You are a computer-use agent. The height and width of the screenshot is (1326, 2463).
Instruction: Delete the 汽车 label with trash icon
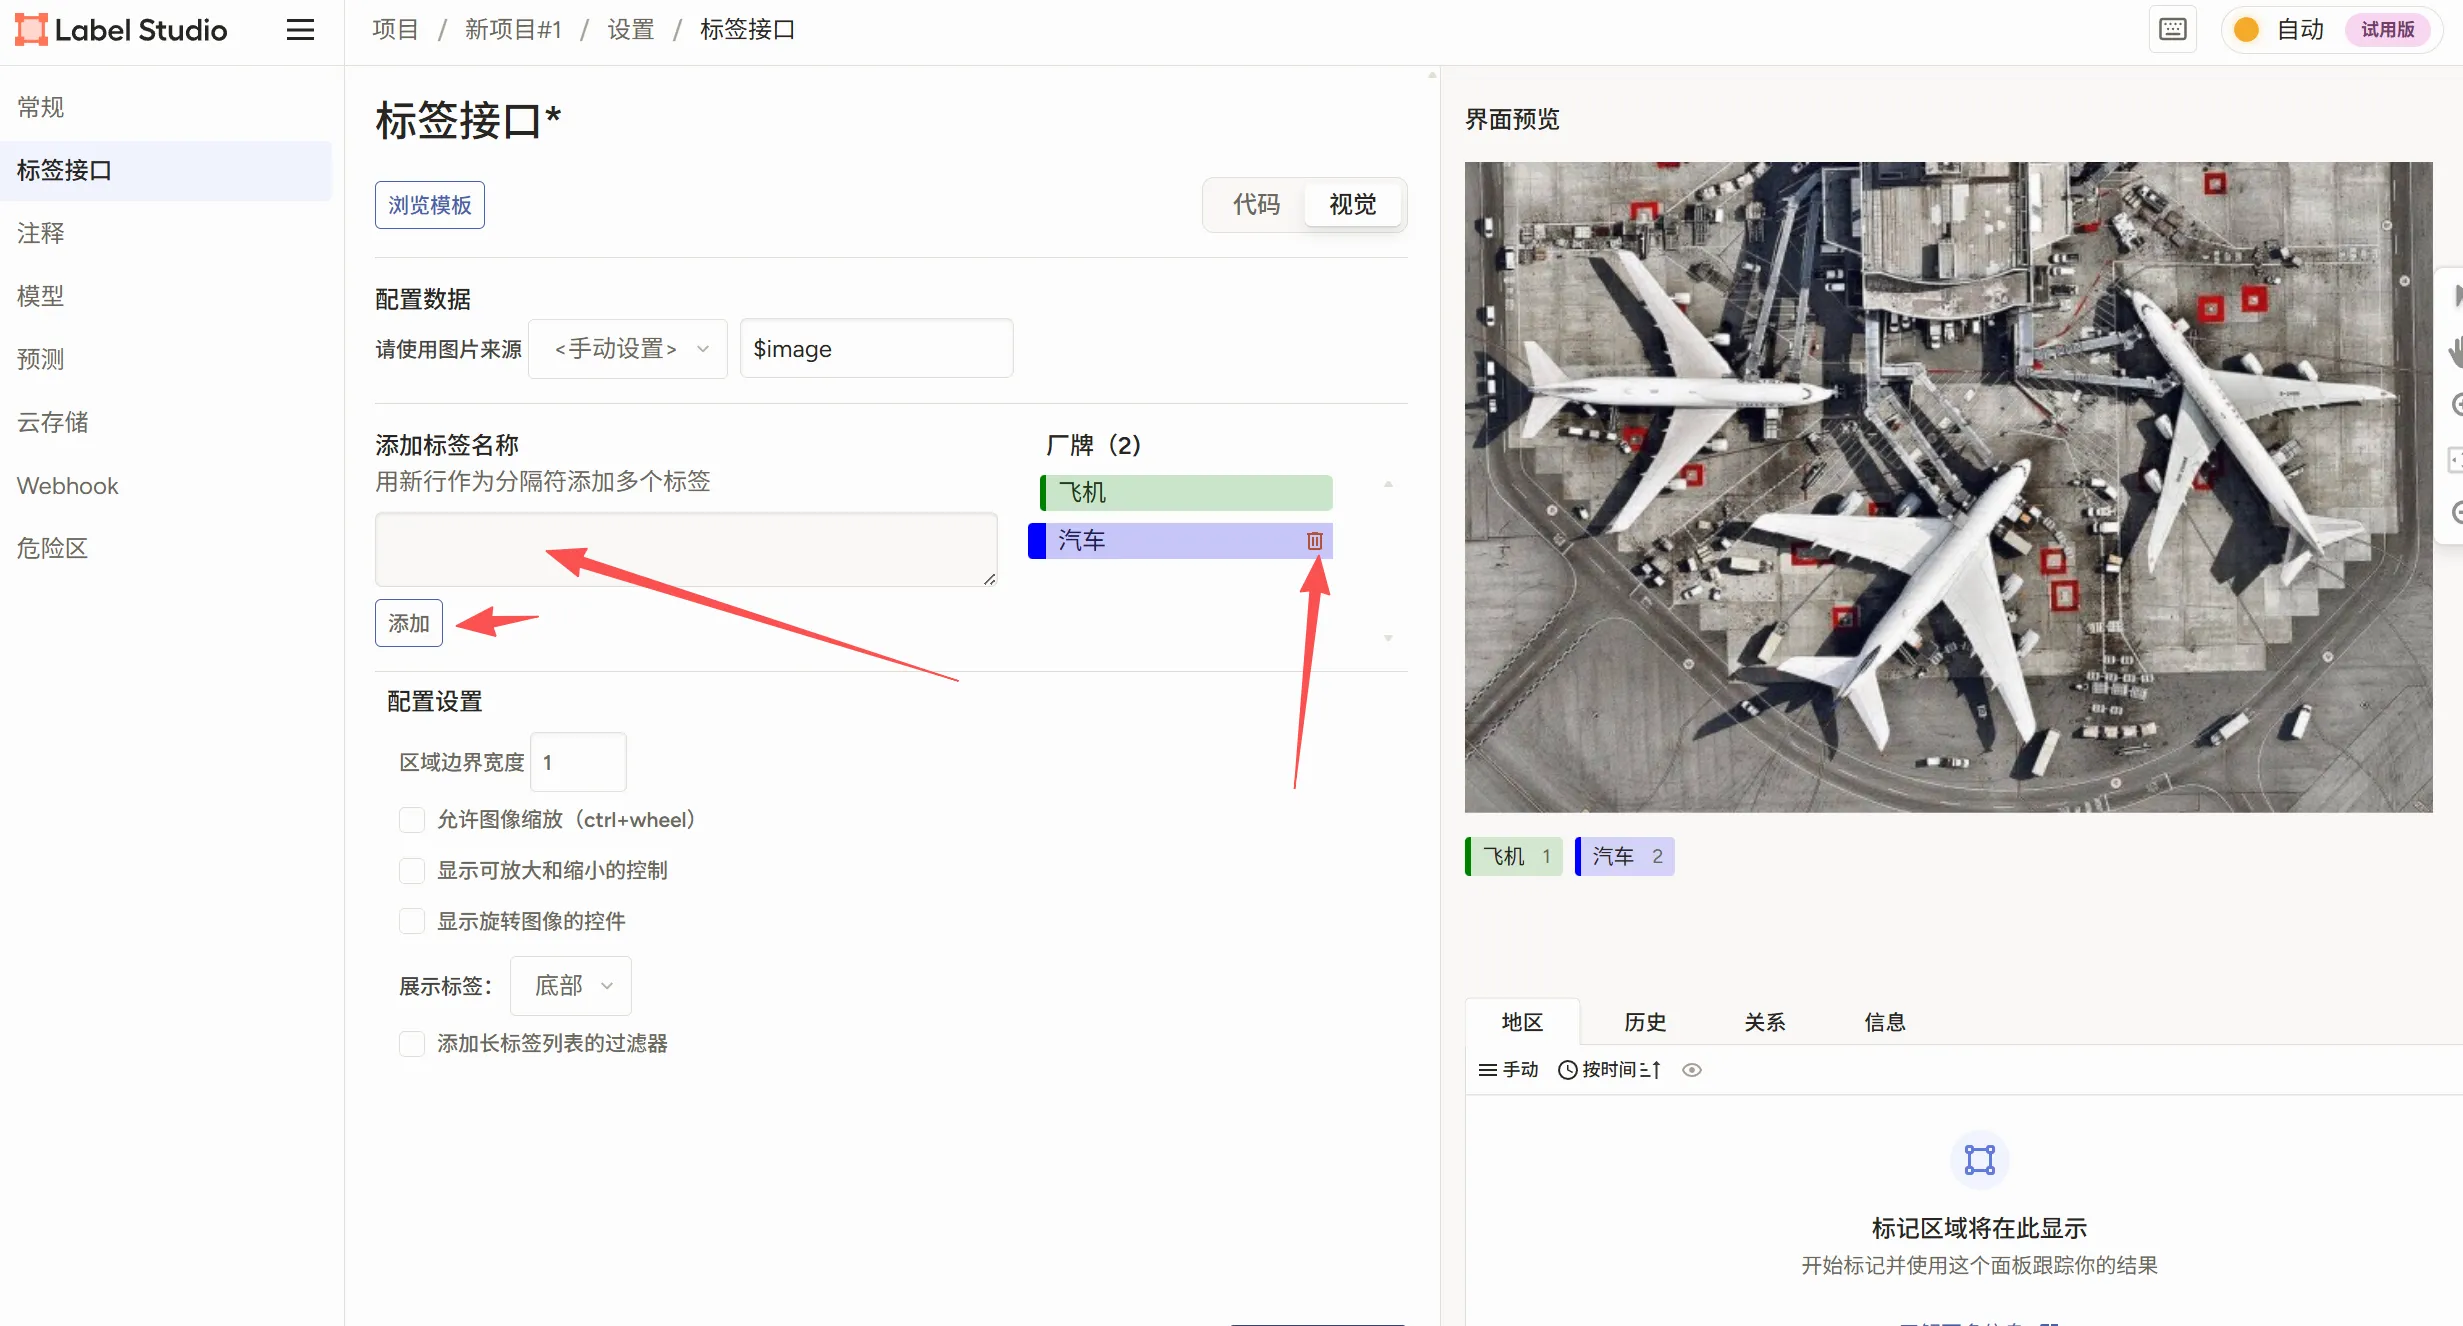click(x=1314, y=541)
